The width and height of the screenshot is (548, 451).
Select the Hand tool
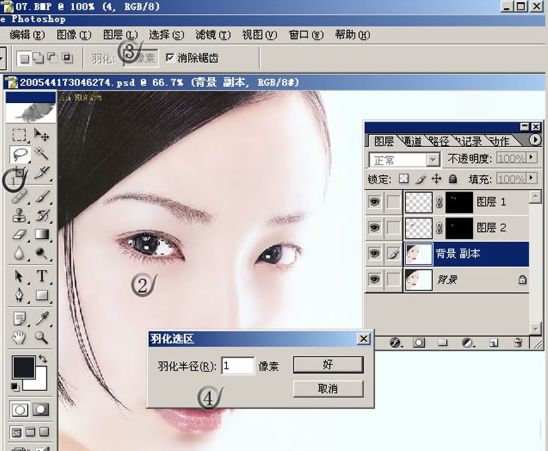click(x=20, y=337)
